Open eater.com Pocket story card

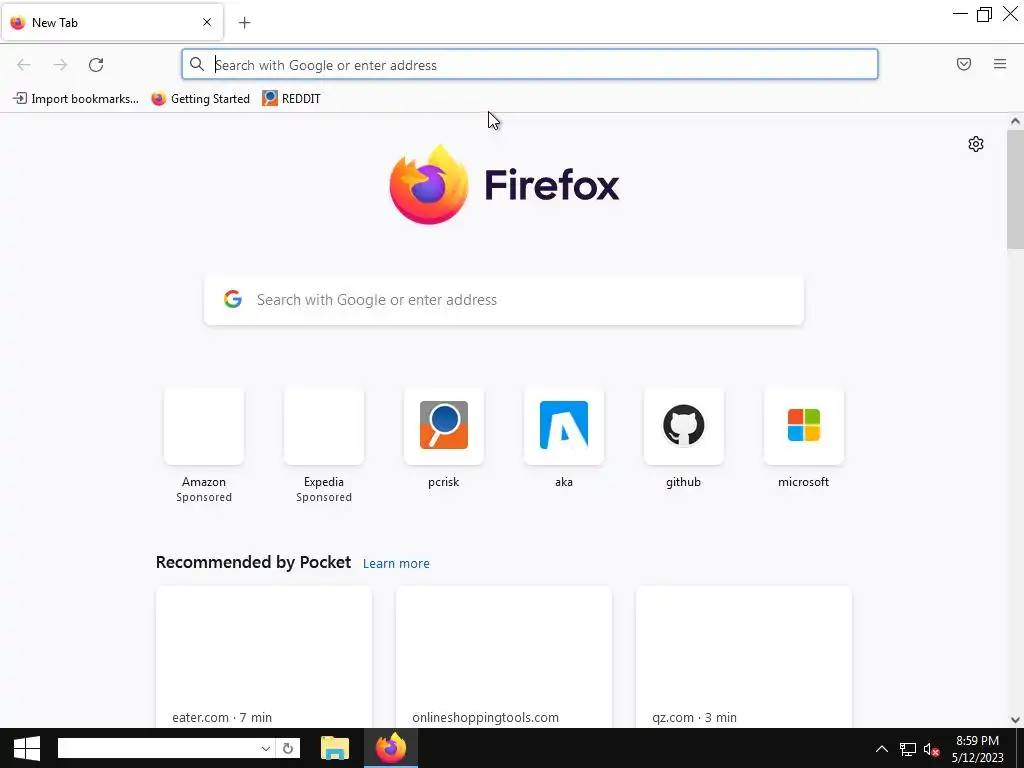click(x=264, y=657)
